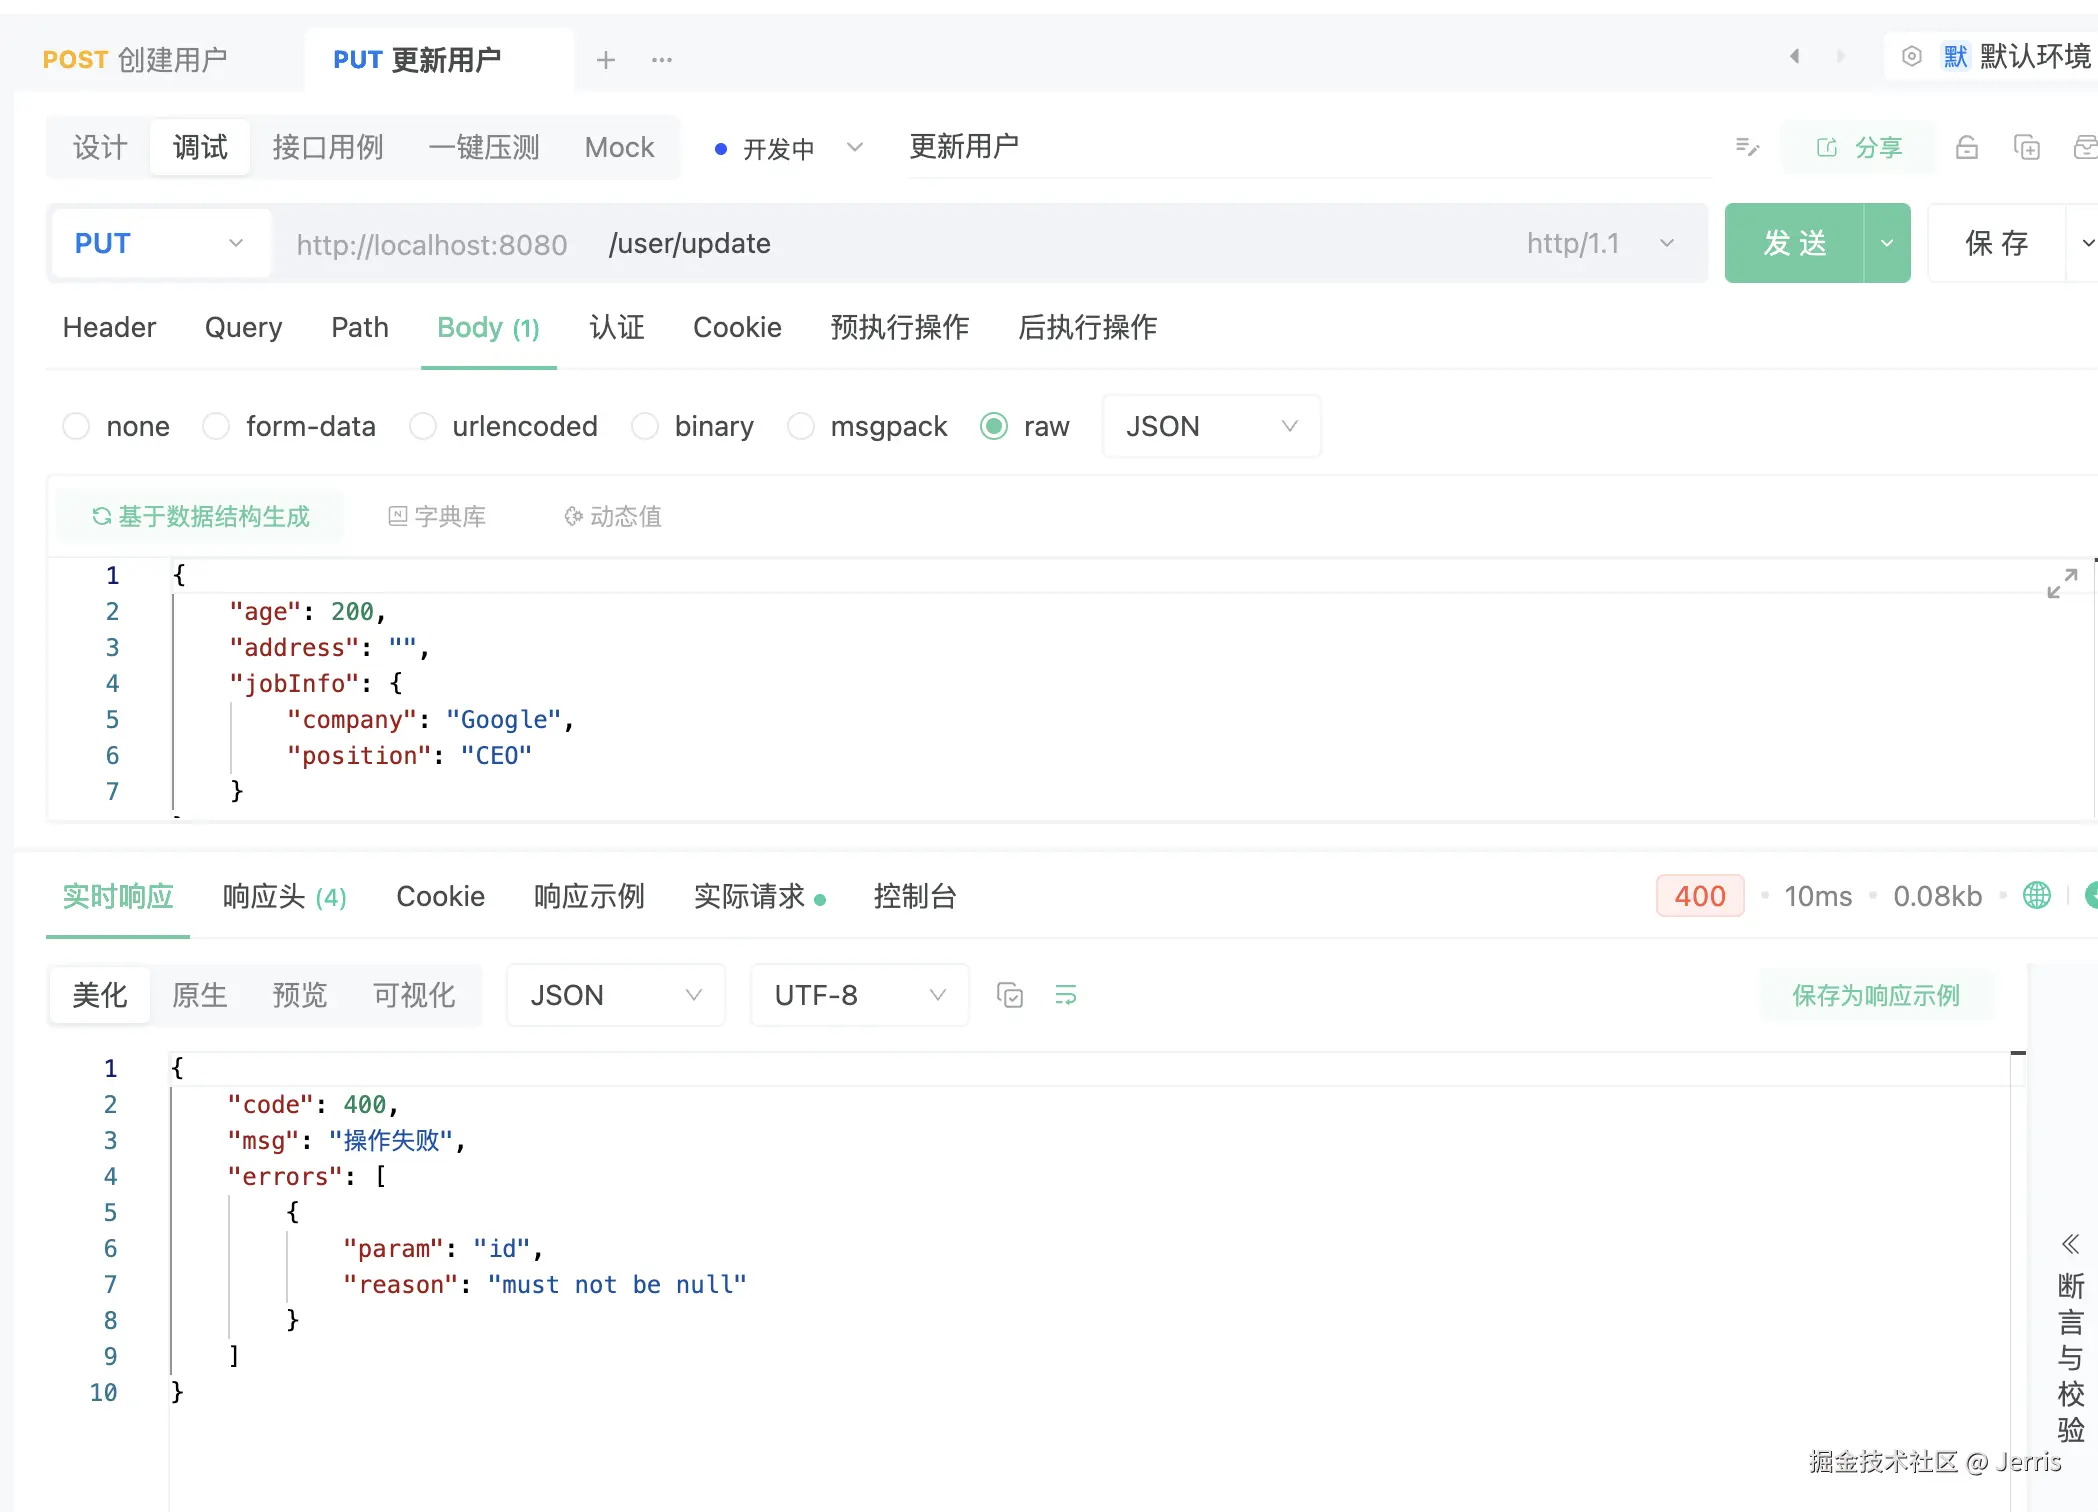
Task: Click the 更新用户 API name field
Action: 1310,147
